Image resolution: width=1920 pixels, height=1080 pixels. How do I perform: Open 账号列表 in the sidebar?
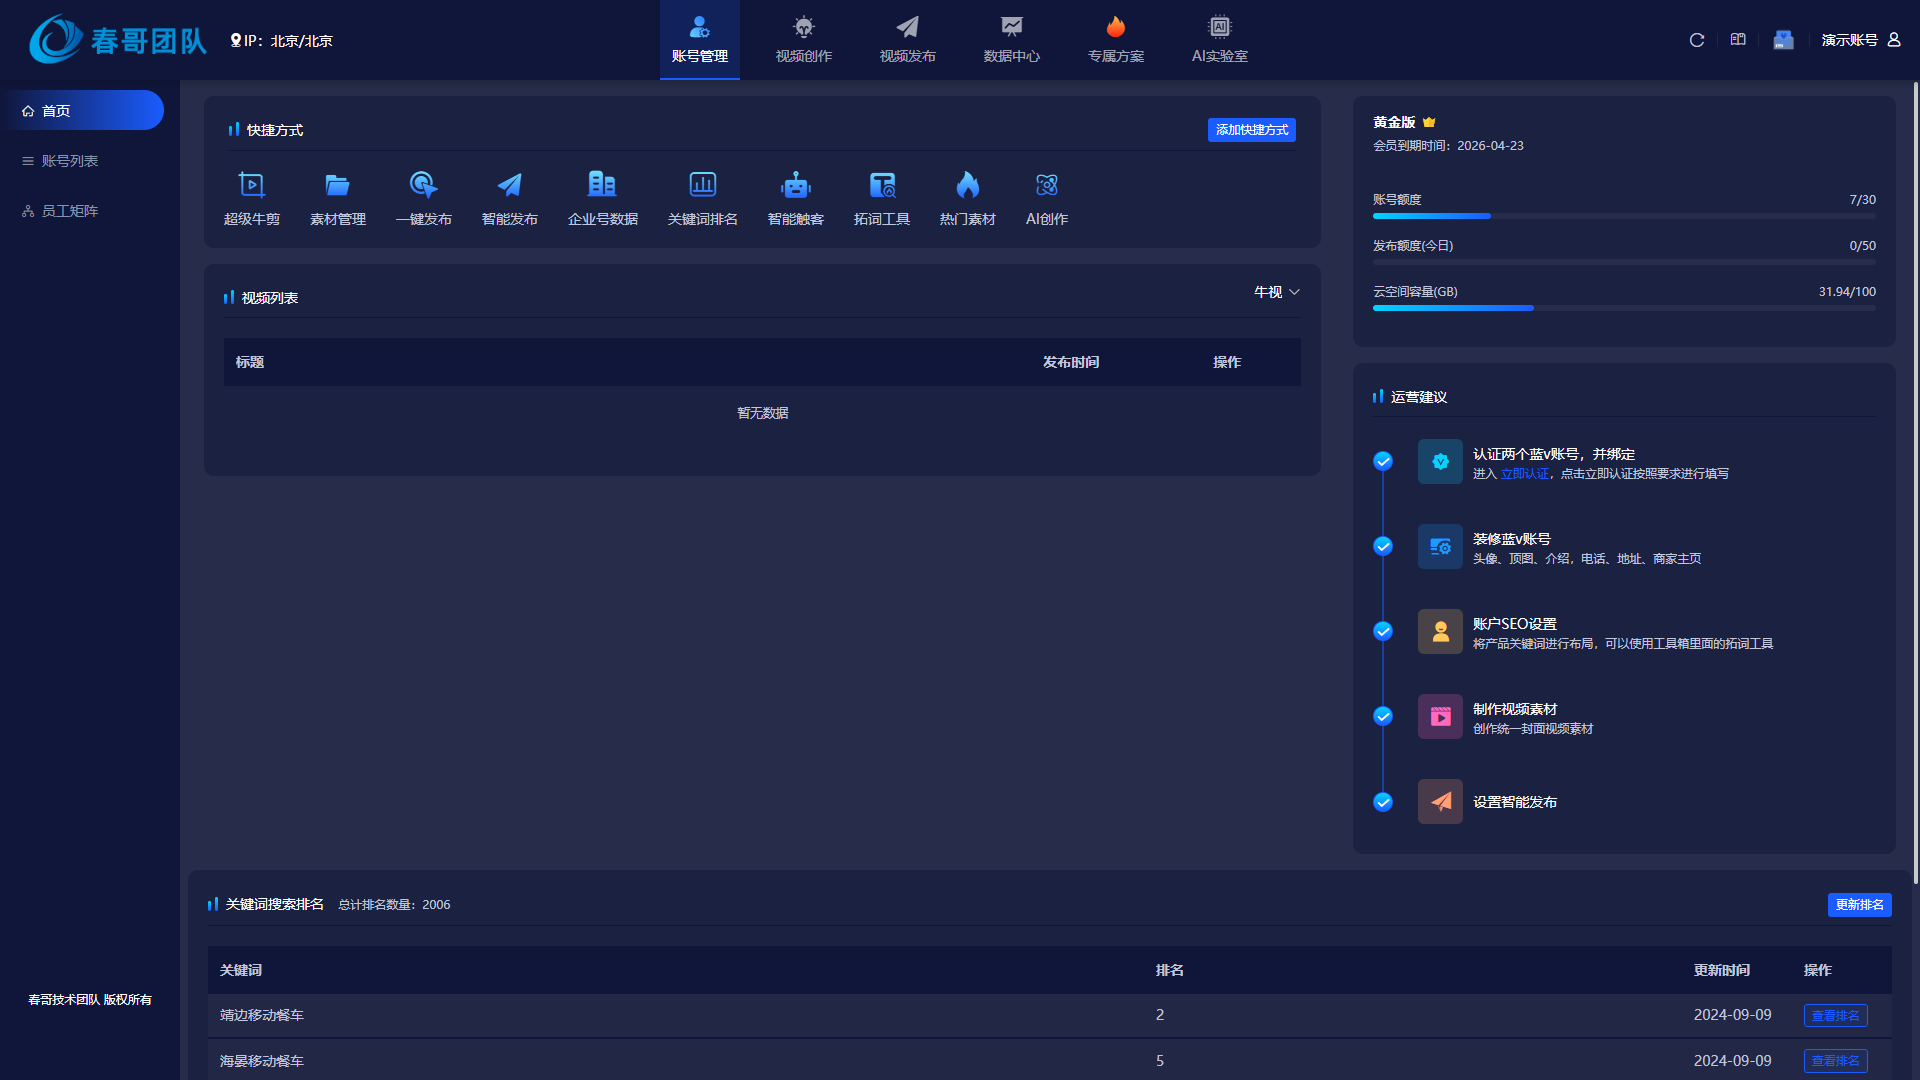pyautogui.click(x=69, y=161)
